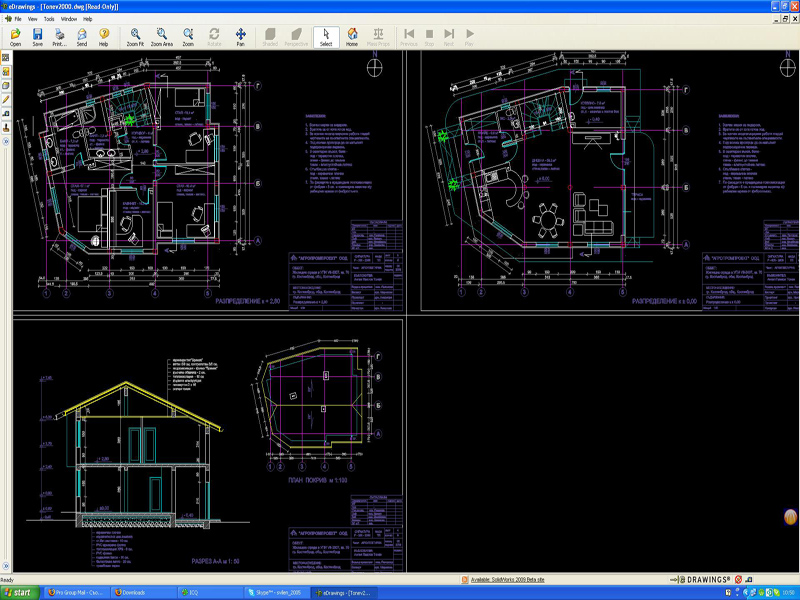800x600 pixels.
Task: Return to the Home view
Action: (352, 38)
